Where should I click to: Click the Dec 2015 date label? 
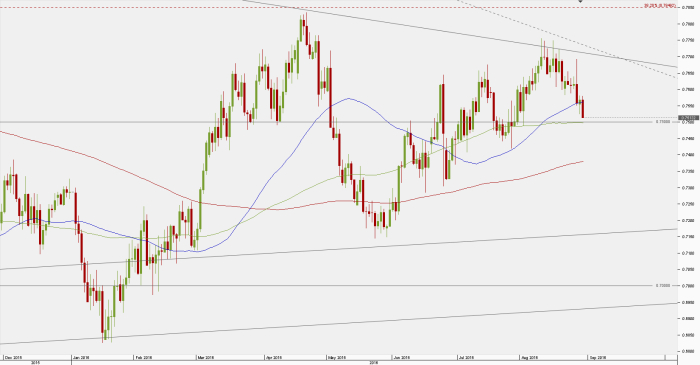click(x=12, y=357)
